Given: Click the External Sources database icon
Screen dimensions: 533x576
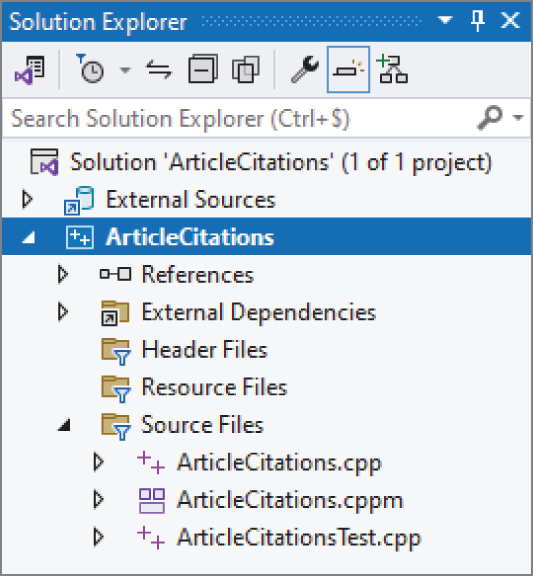Looking at the screenshot, I should pyautogui.click(x=79, y=200).
